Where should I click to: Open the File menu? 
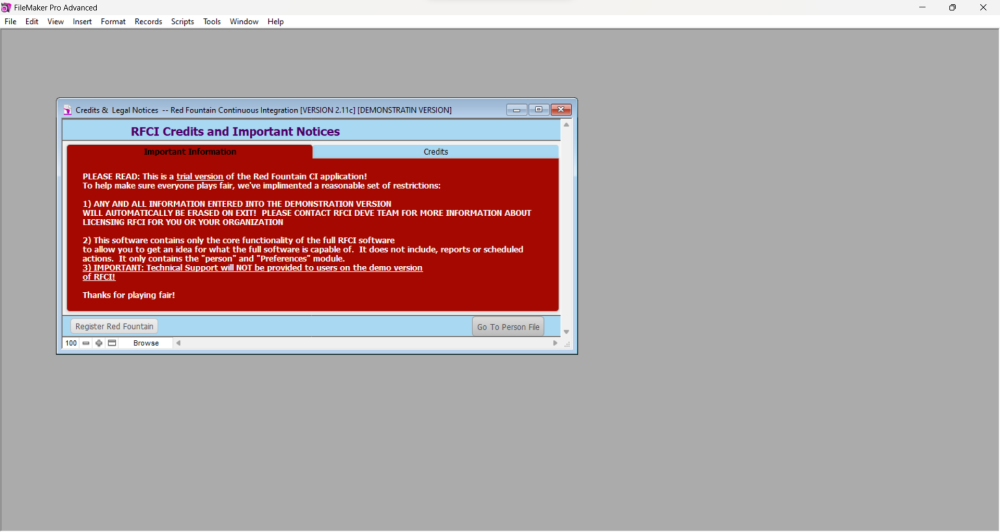pos(10,21)
